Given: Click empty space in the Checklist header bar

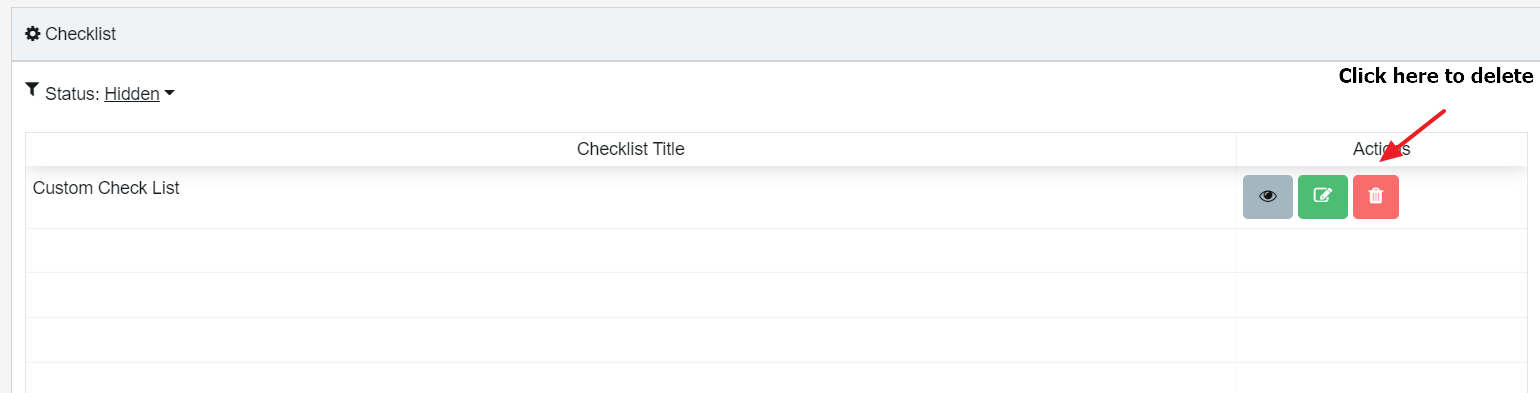Looking at the screenshot, I should [x=800, y=34].
